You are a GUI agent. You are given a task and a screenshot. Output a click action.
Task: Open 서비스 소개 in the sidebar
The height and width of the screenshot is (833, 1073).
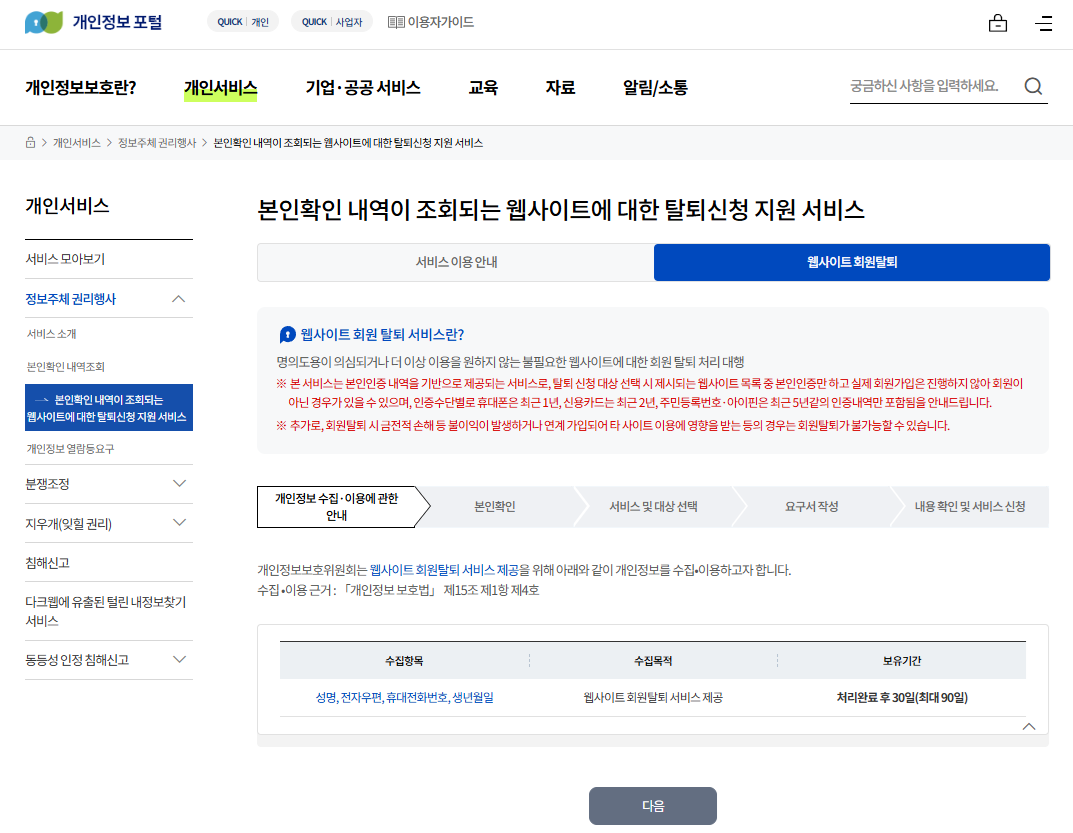coord(51,334)
